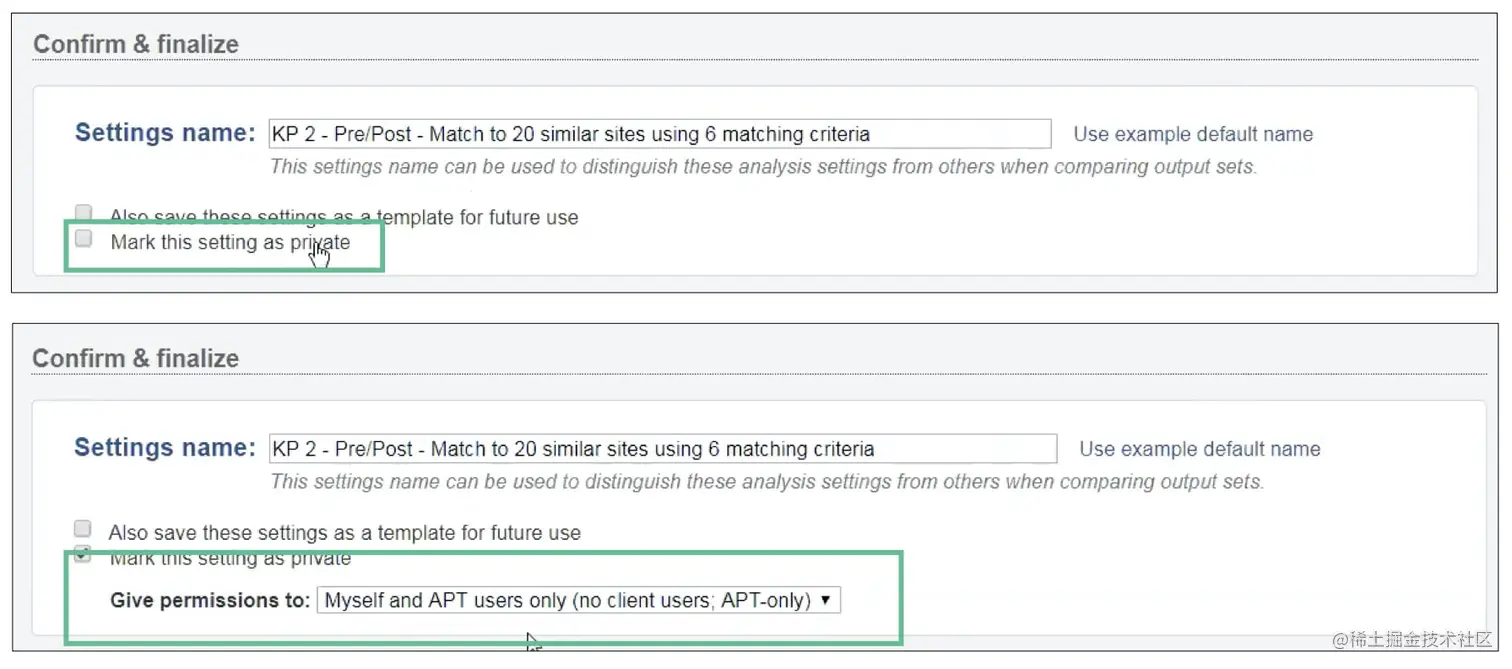
Task: Click italic settings name hint in the permissions panel
Action: pyautogui.click(x=766, y=482)
